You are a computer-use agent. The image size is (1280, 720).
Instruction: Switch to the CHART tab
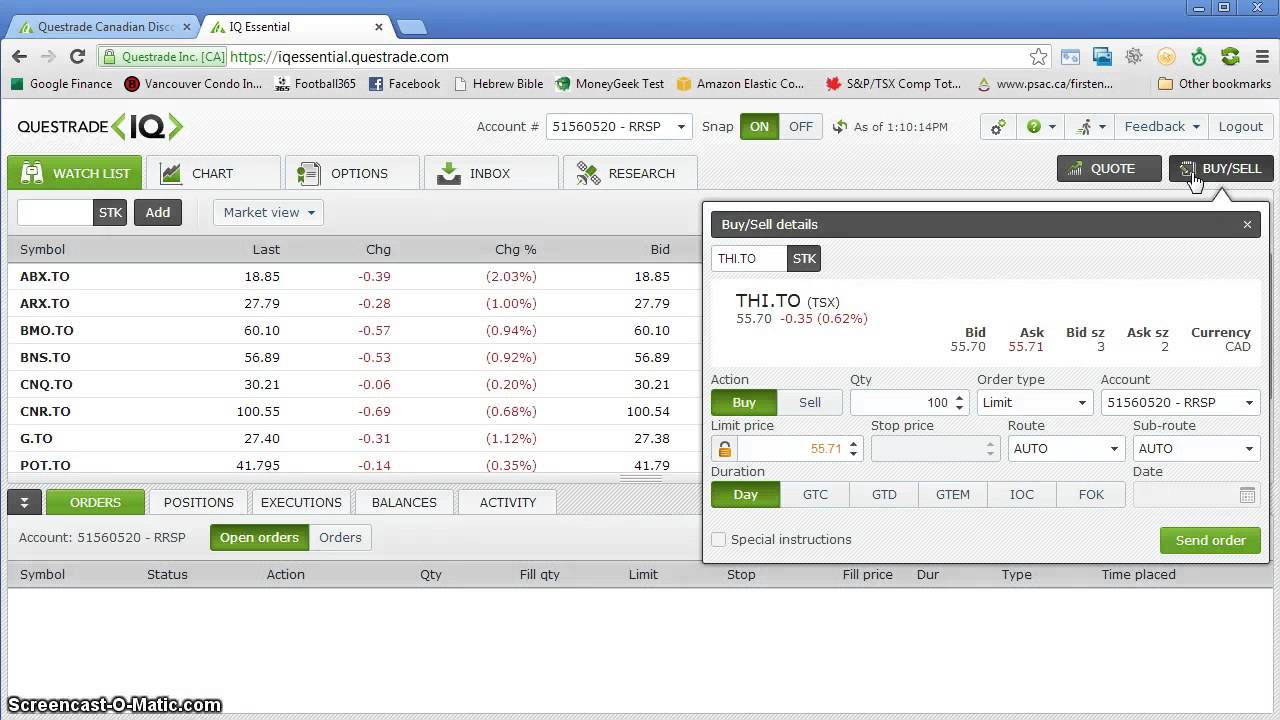coord(213,173)
